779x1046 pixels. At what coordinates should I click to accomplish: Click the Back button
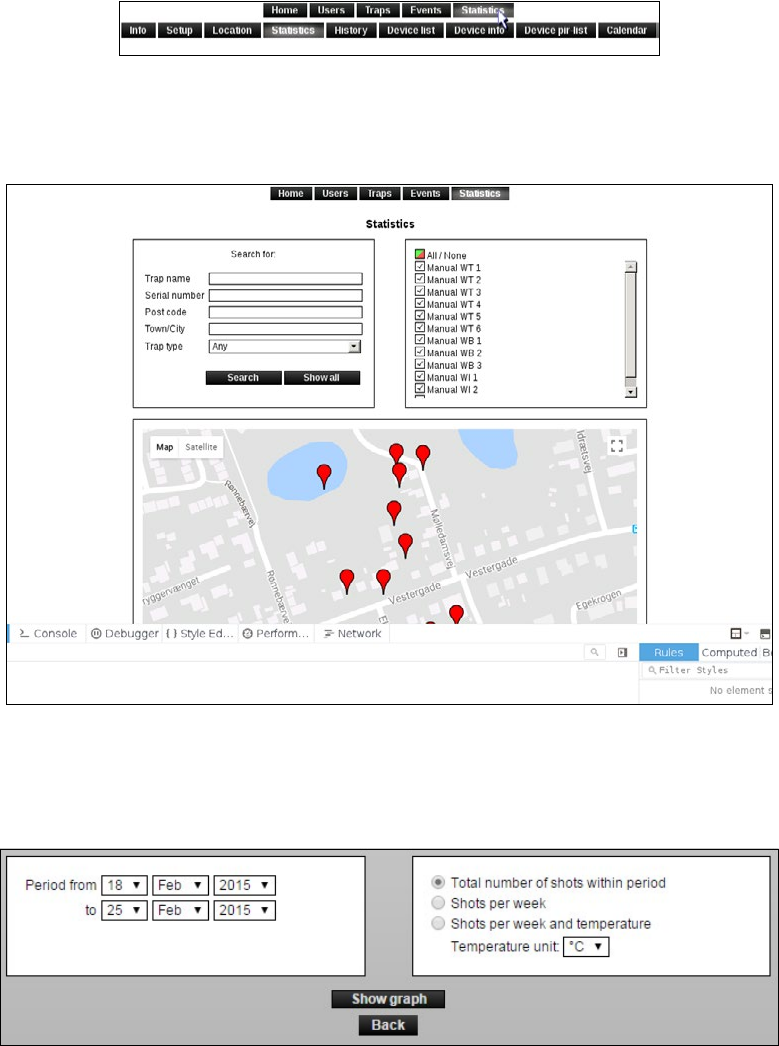(388, 1025)
